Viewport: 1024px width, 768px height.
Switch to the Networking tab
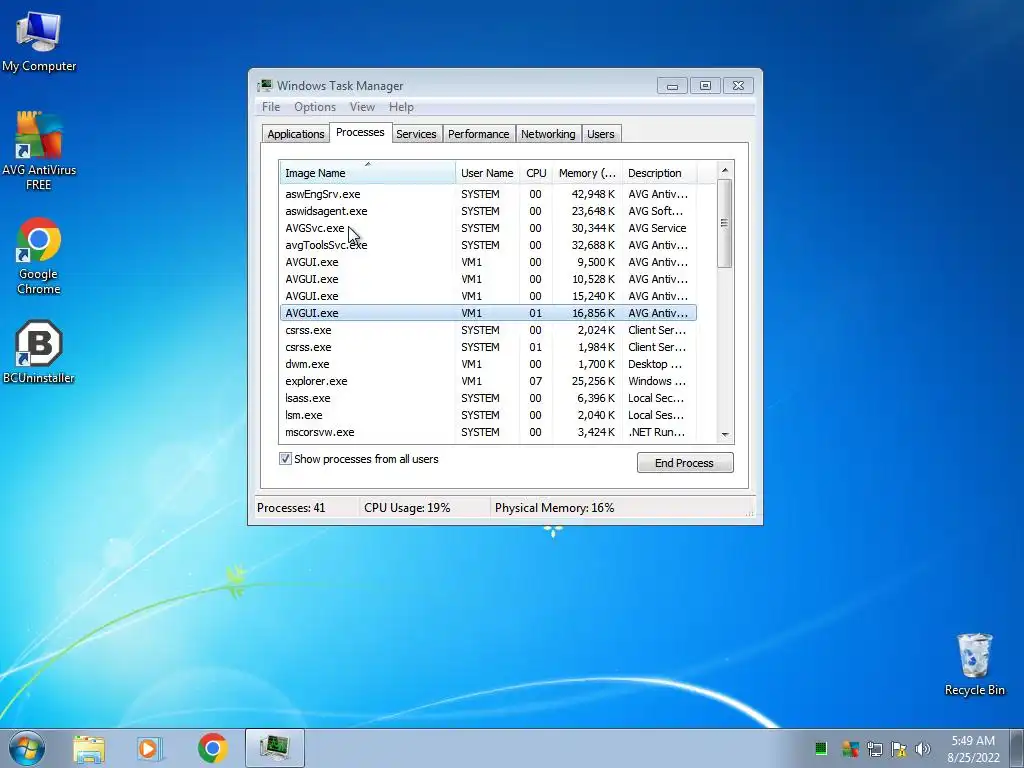click(548, 134)
